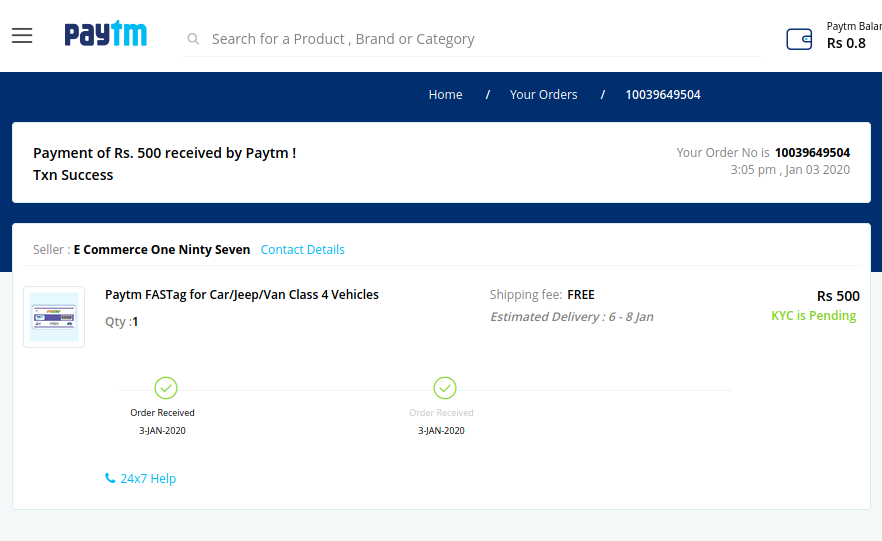Open seller Contact Details link
Viewport: 882px width, 541px height.
(303, 250)
